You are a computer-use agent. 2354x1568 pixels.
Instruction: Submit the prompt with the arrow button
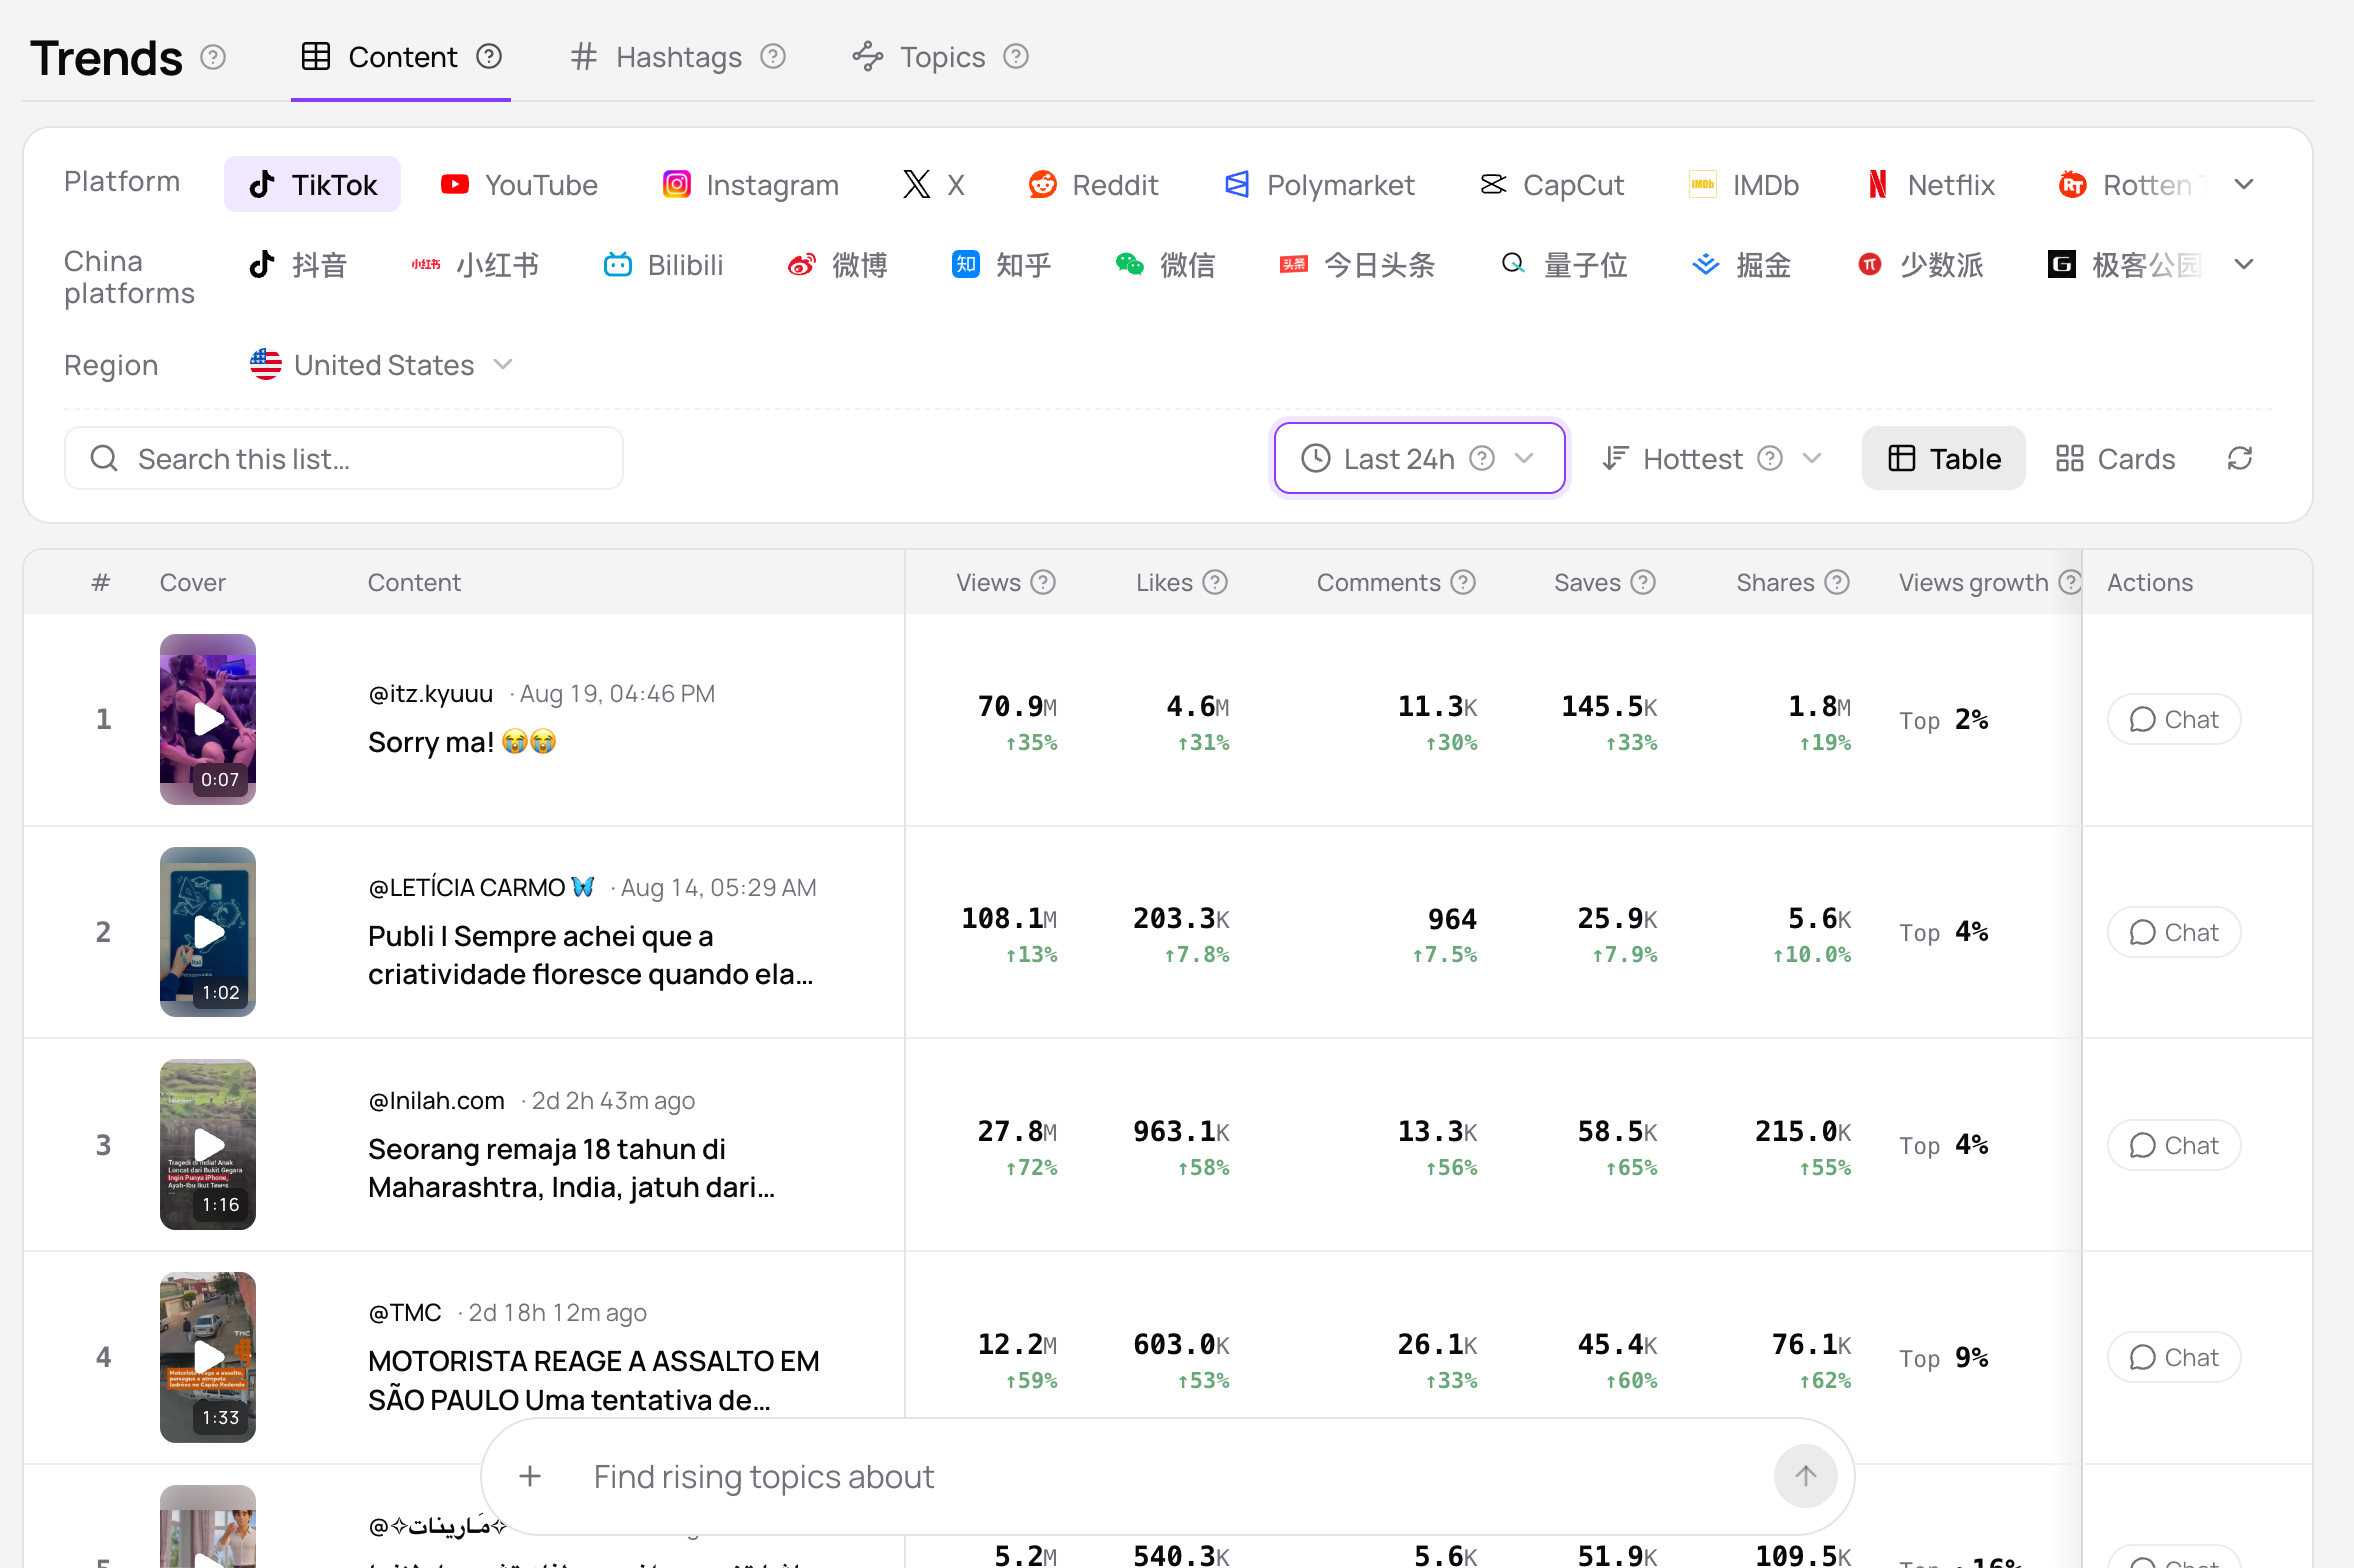coord(1805,1476)
